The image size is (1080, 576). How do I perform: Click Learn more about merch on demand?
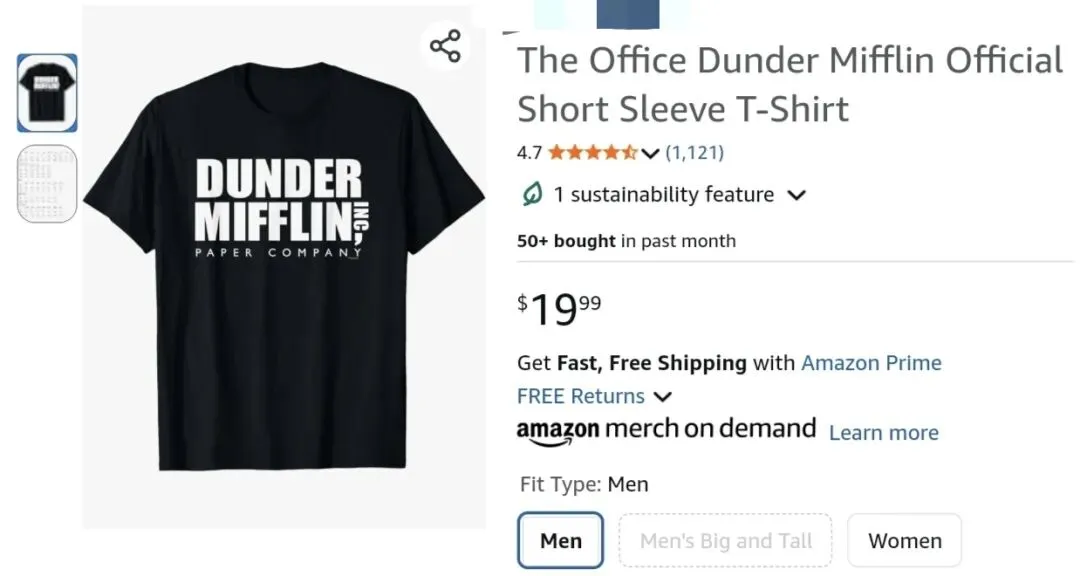(883, 432)
